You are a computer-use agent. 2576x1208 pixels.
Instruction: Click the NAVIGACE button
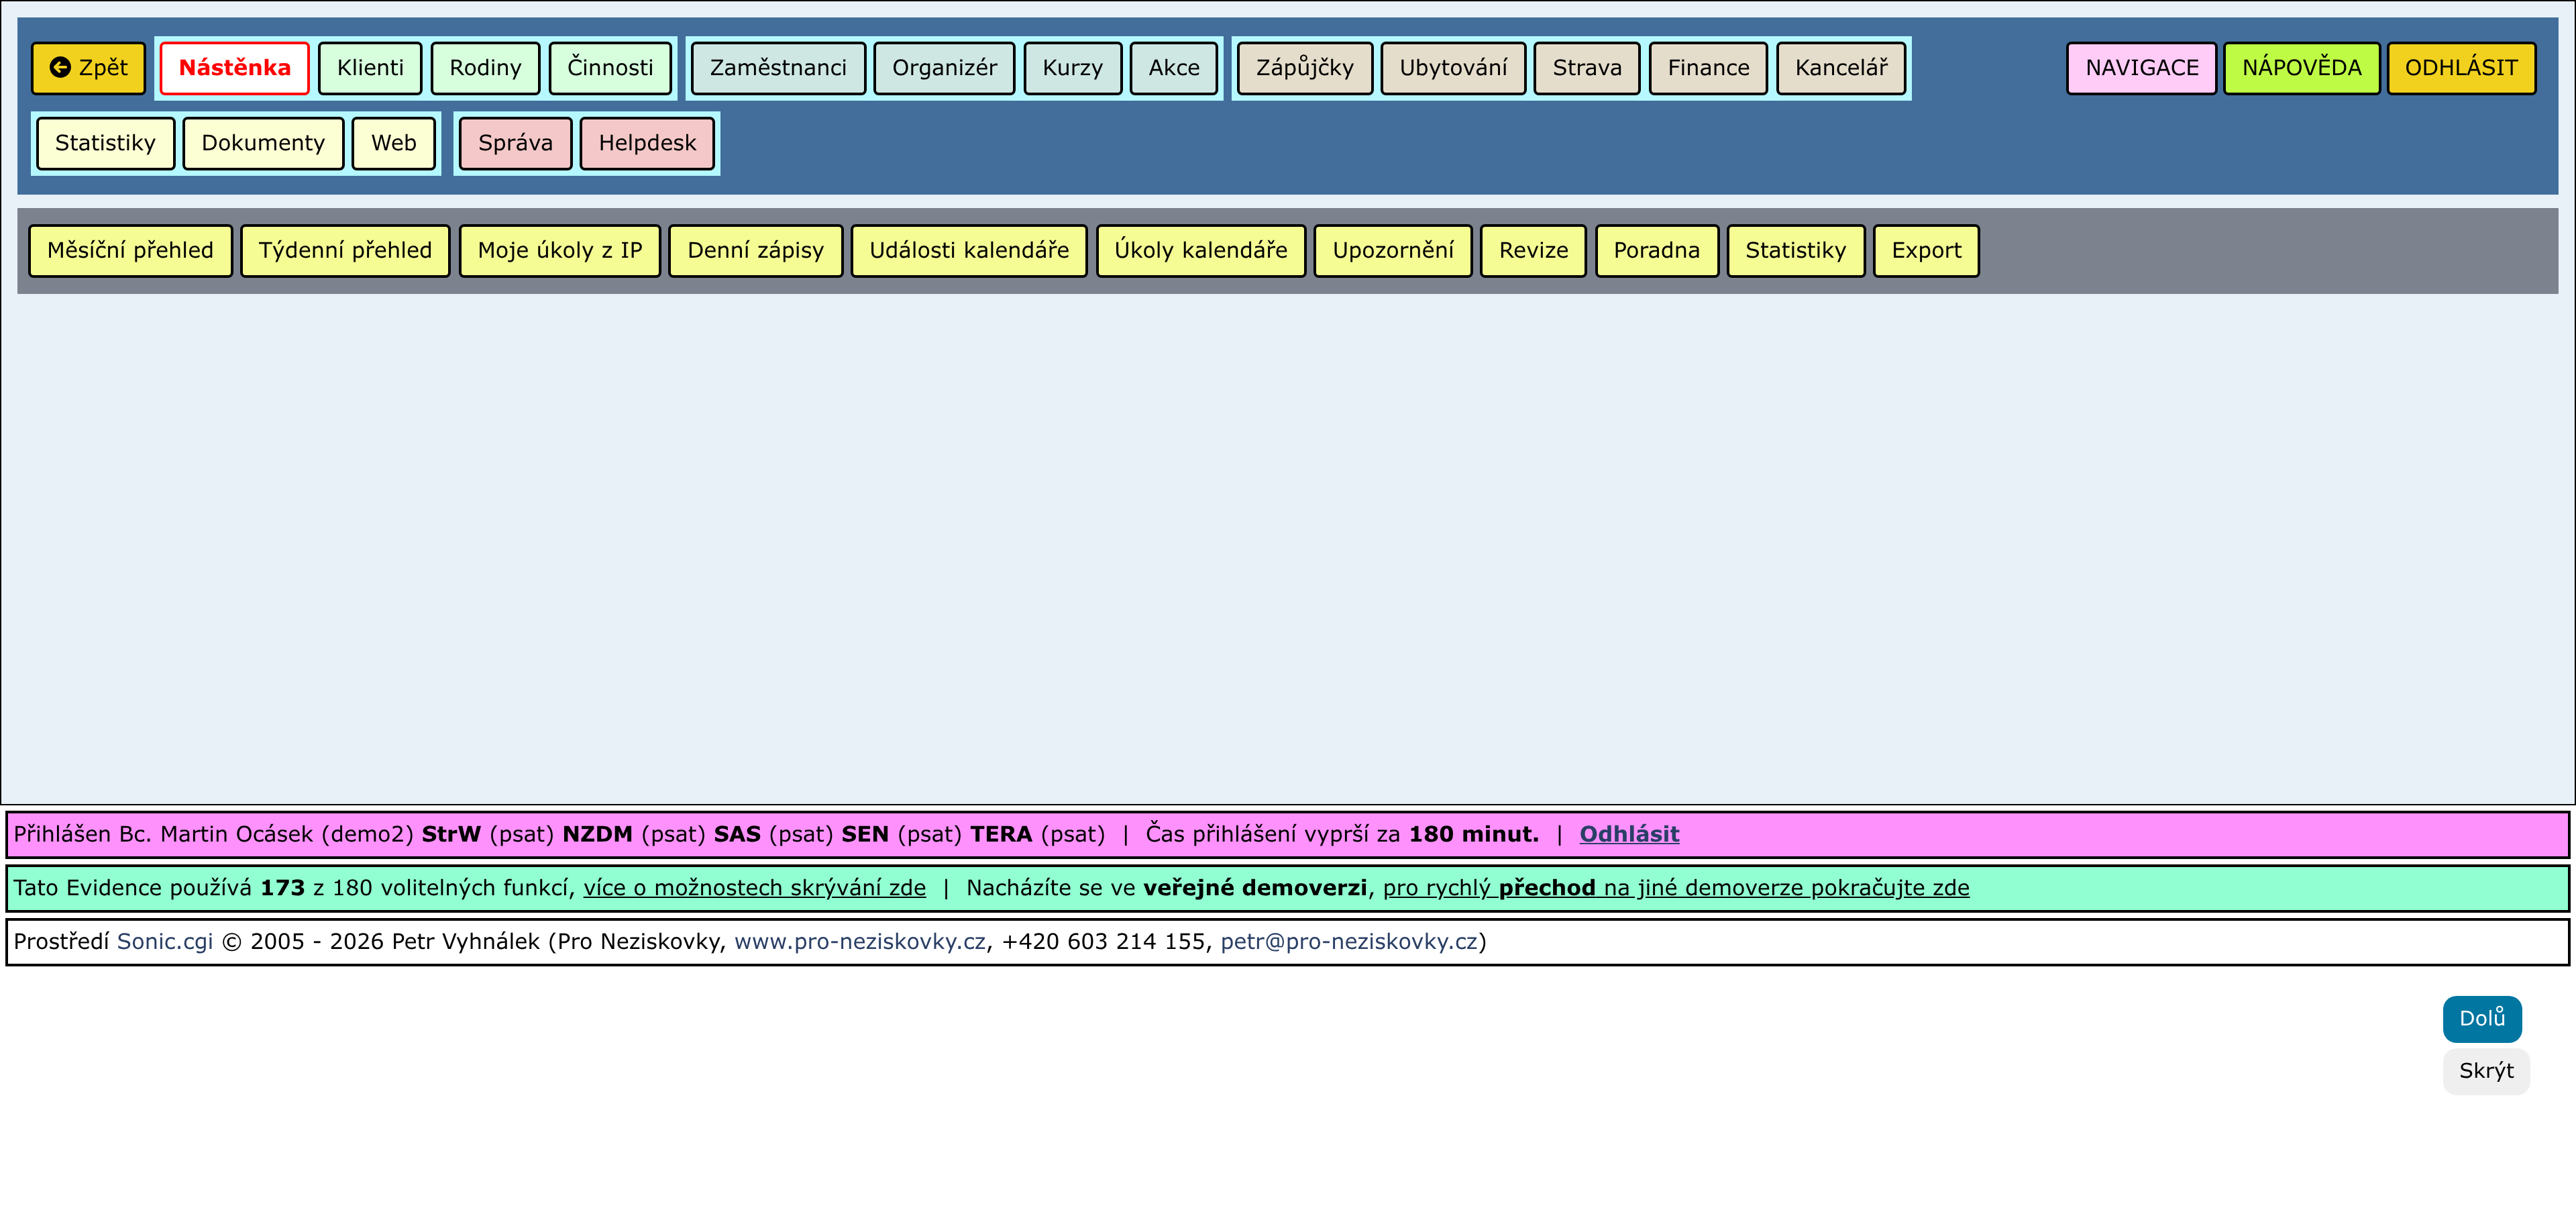click(x=2141, y=68)
